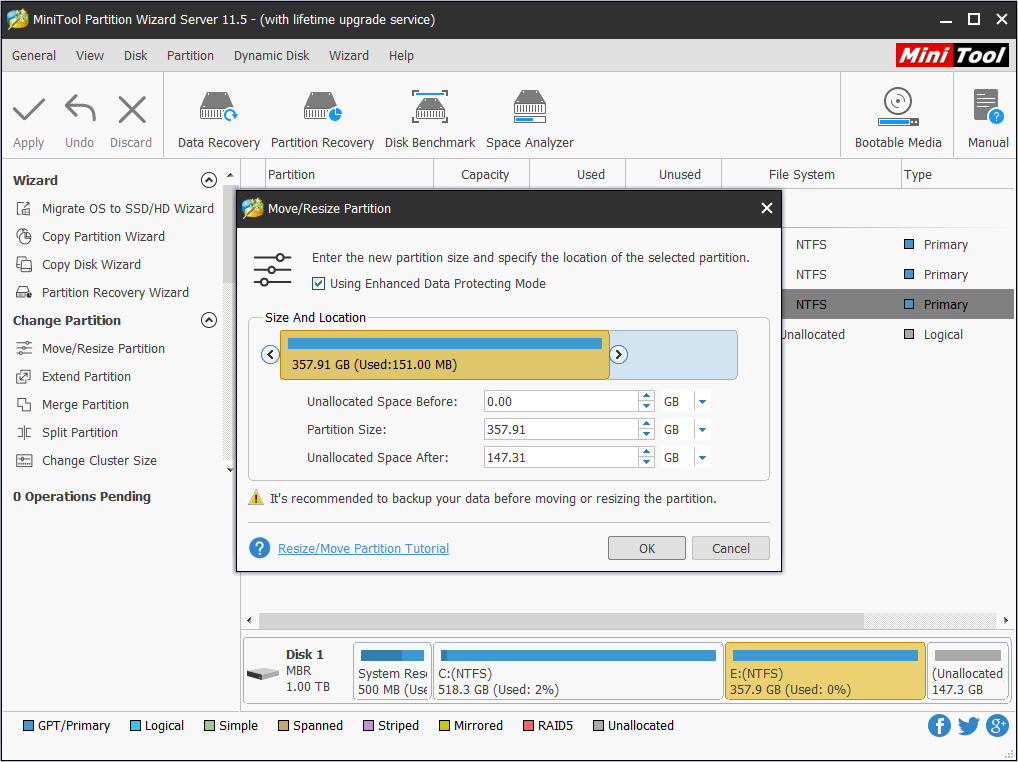The width and height of the screenshot is (1018, 762).
Task: Open unit dropdown for Unallocated Space Before
Action: point(702,402)
